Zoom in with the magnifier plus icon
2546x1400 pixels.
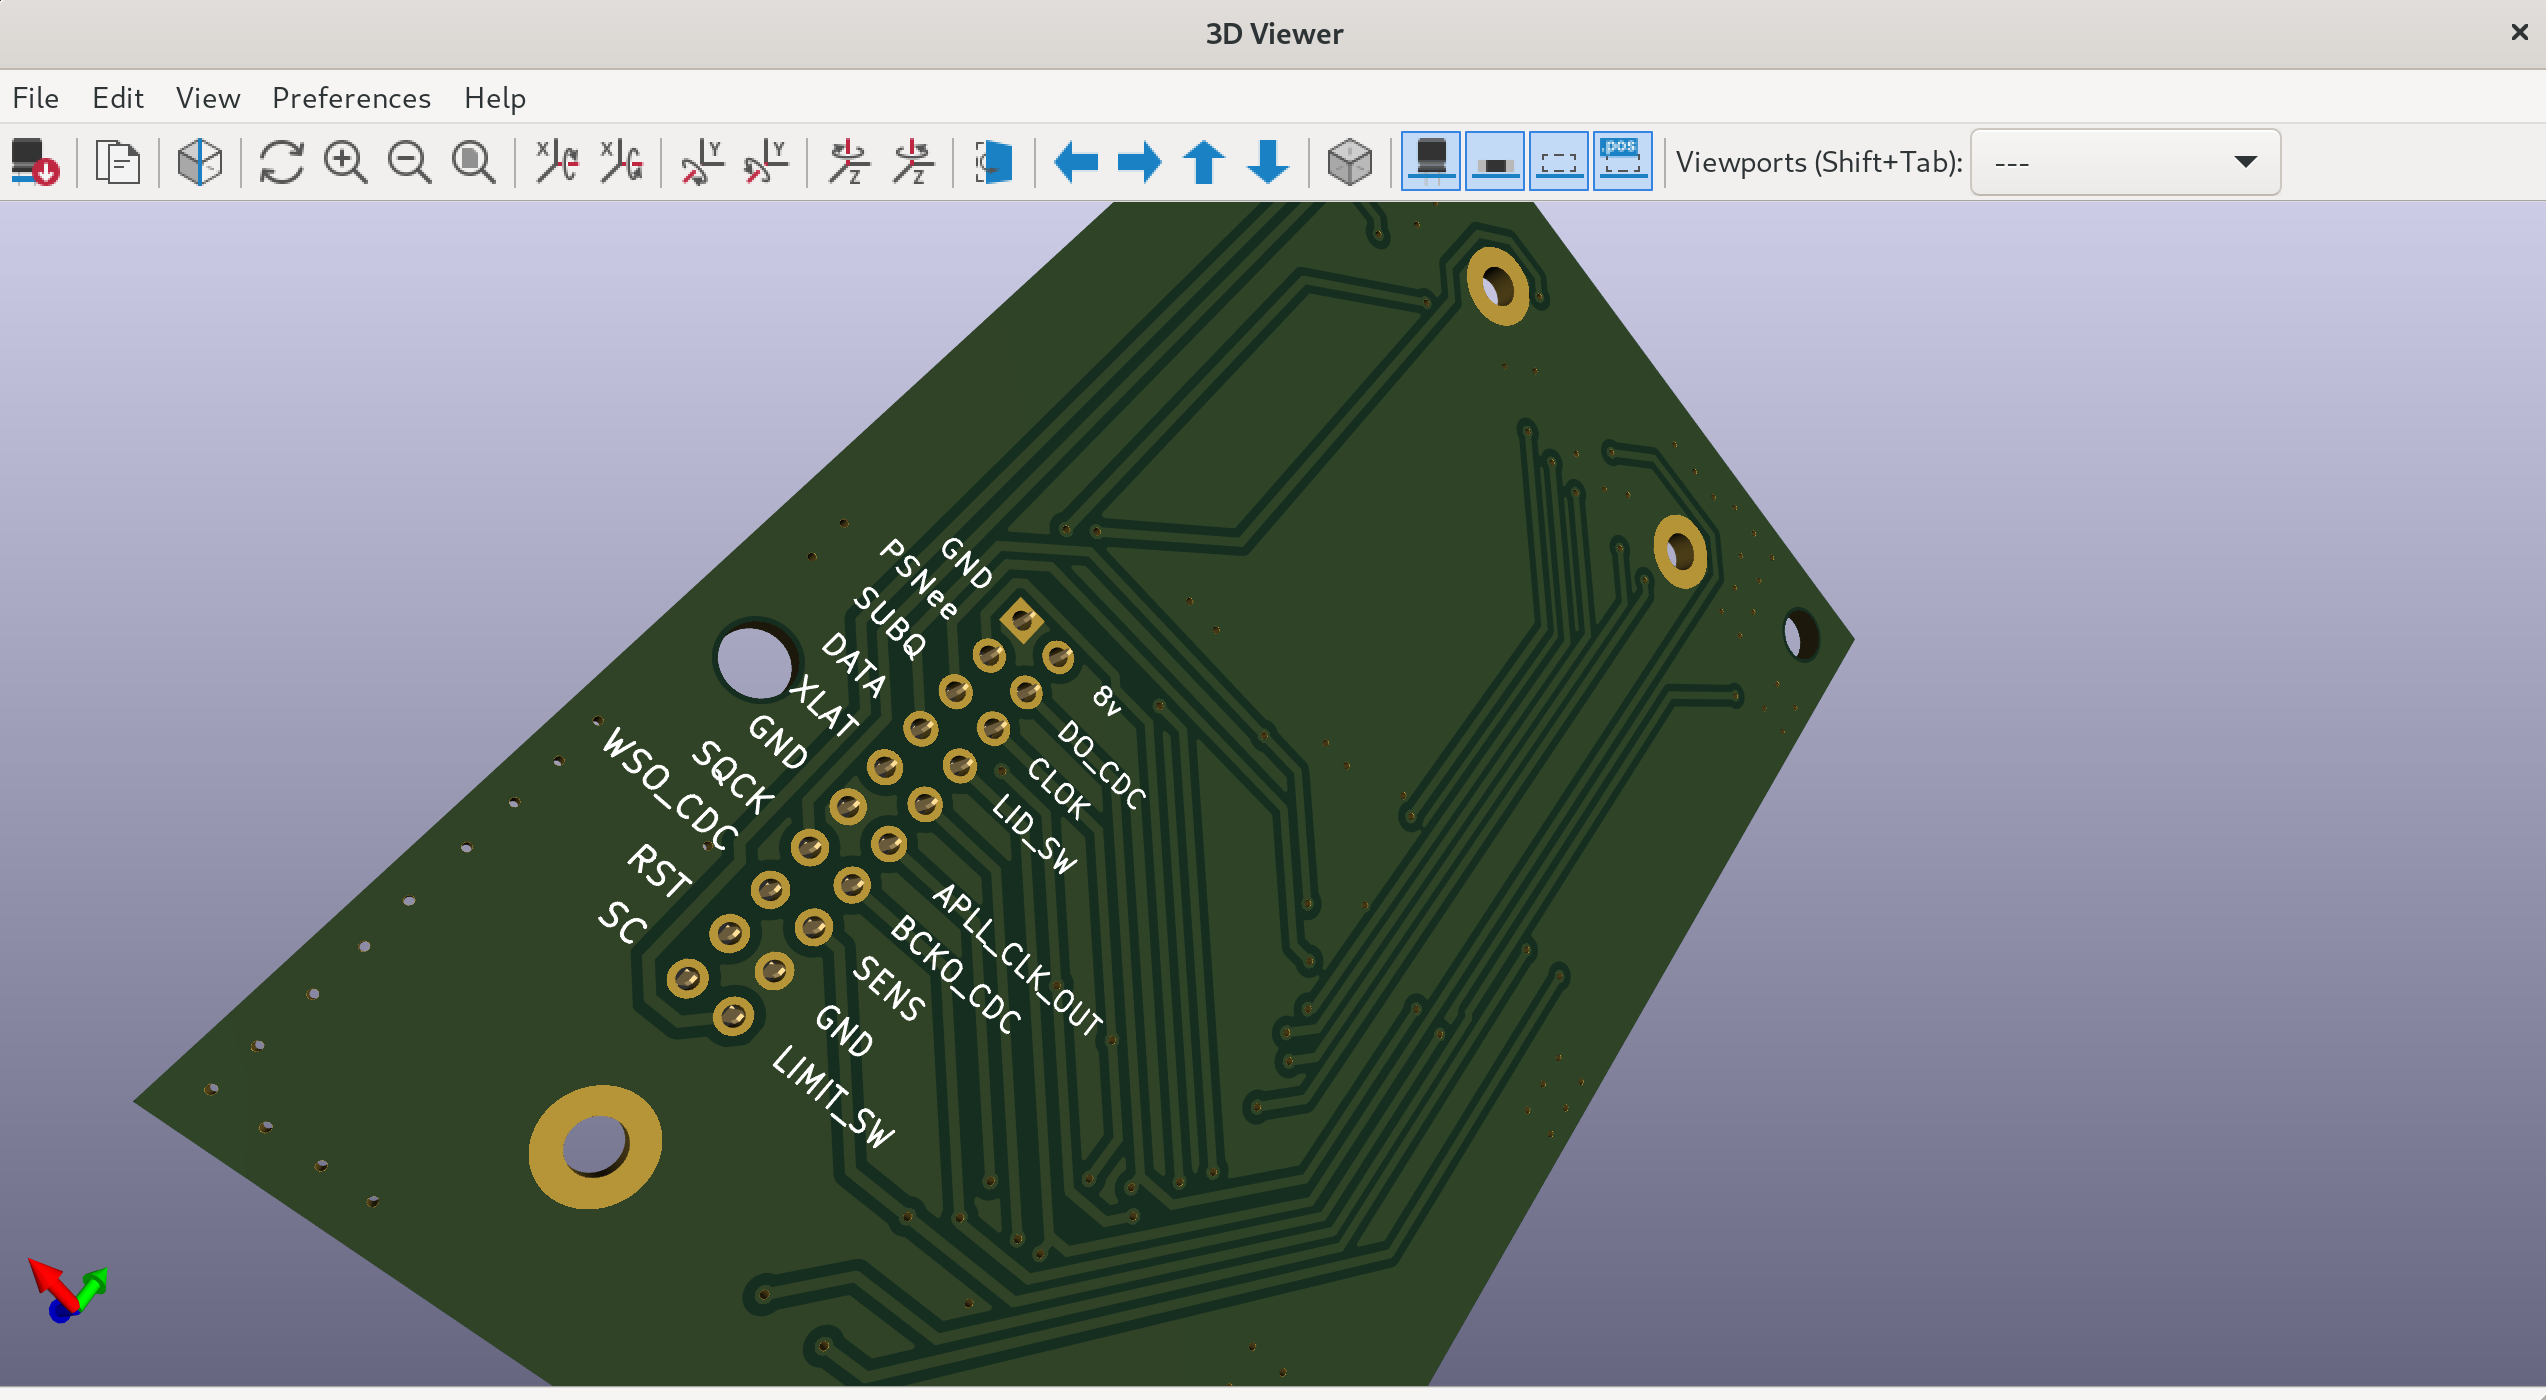(345, 162)
